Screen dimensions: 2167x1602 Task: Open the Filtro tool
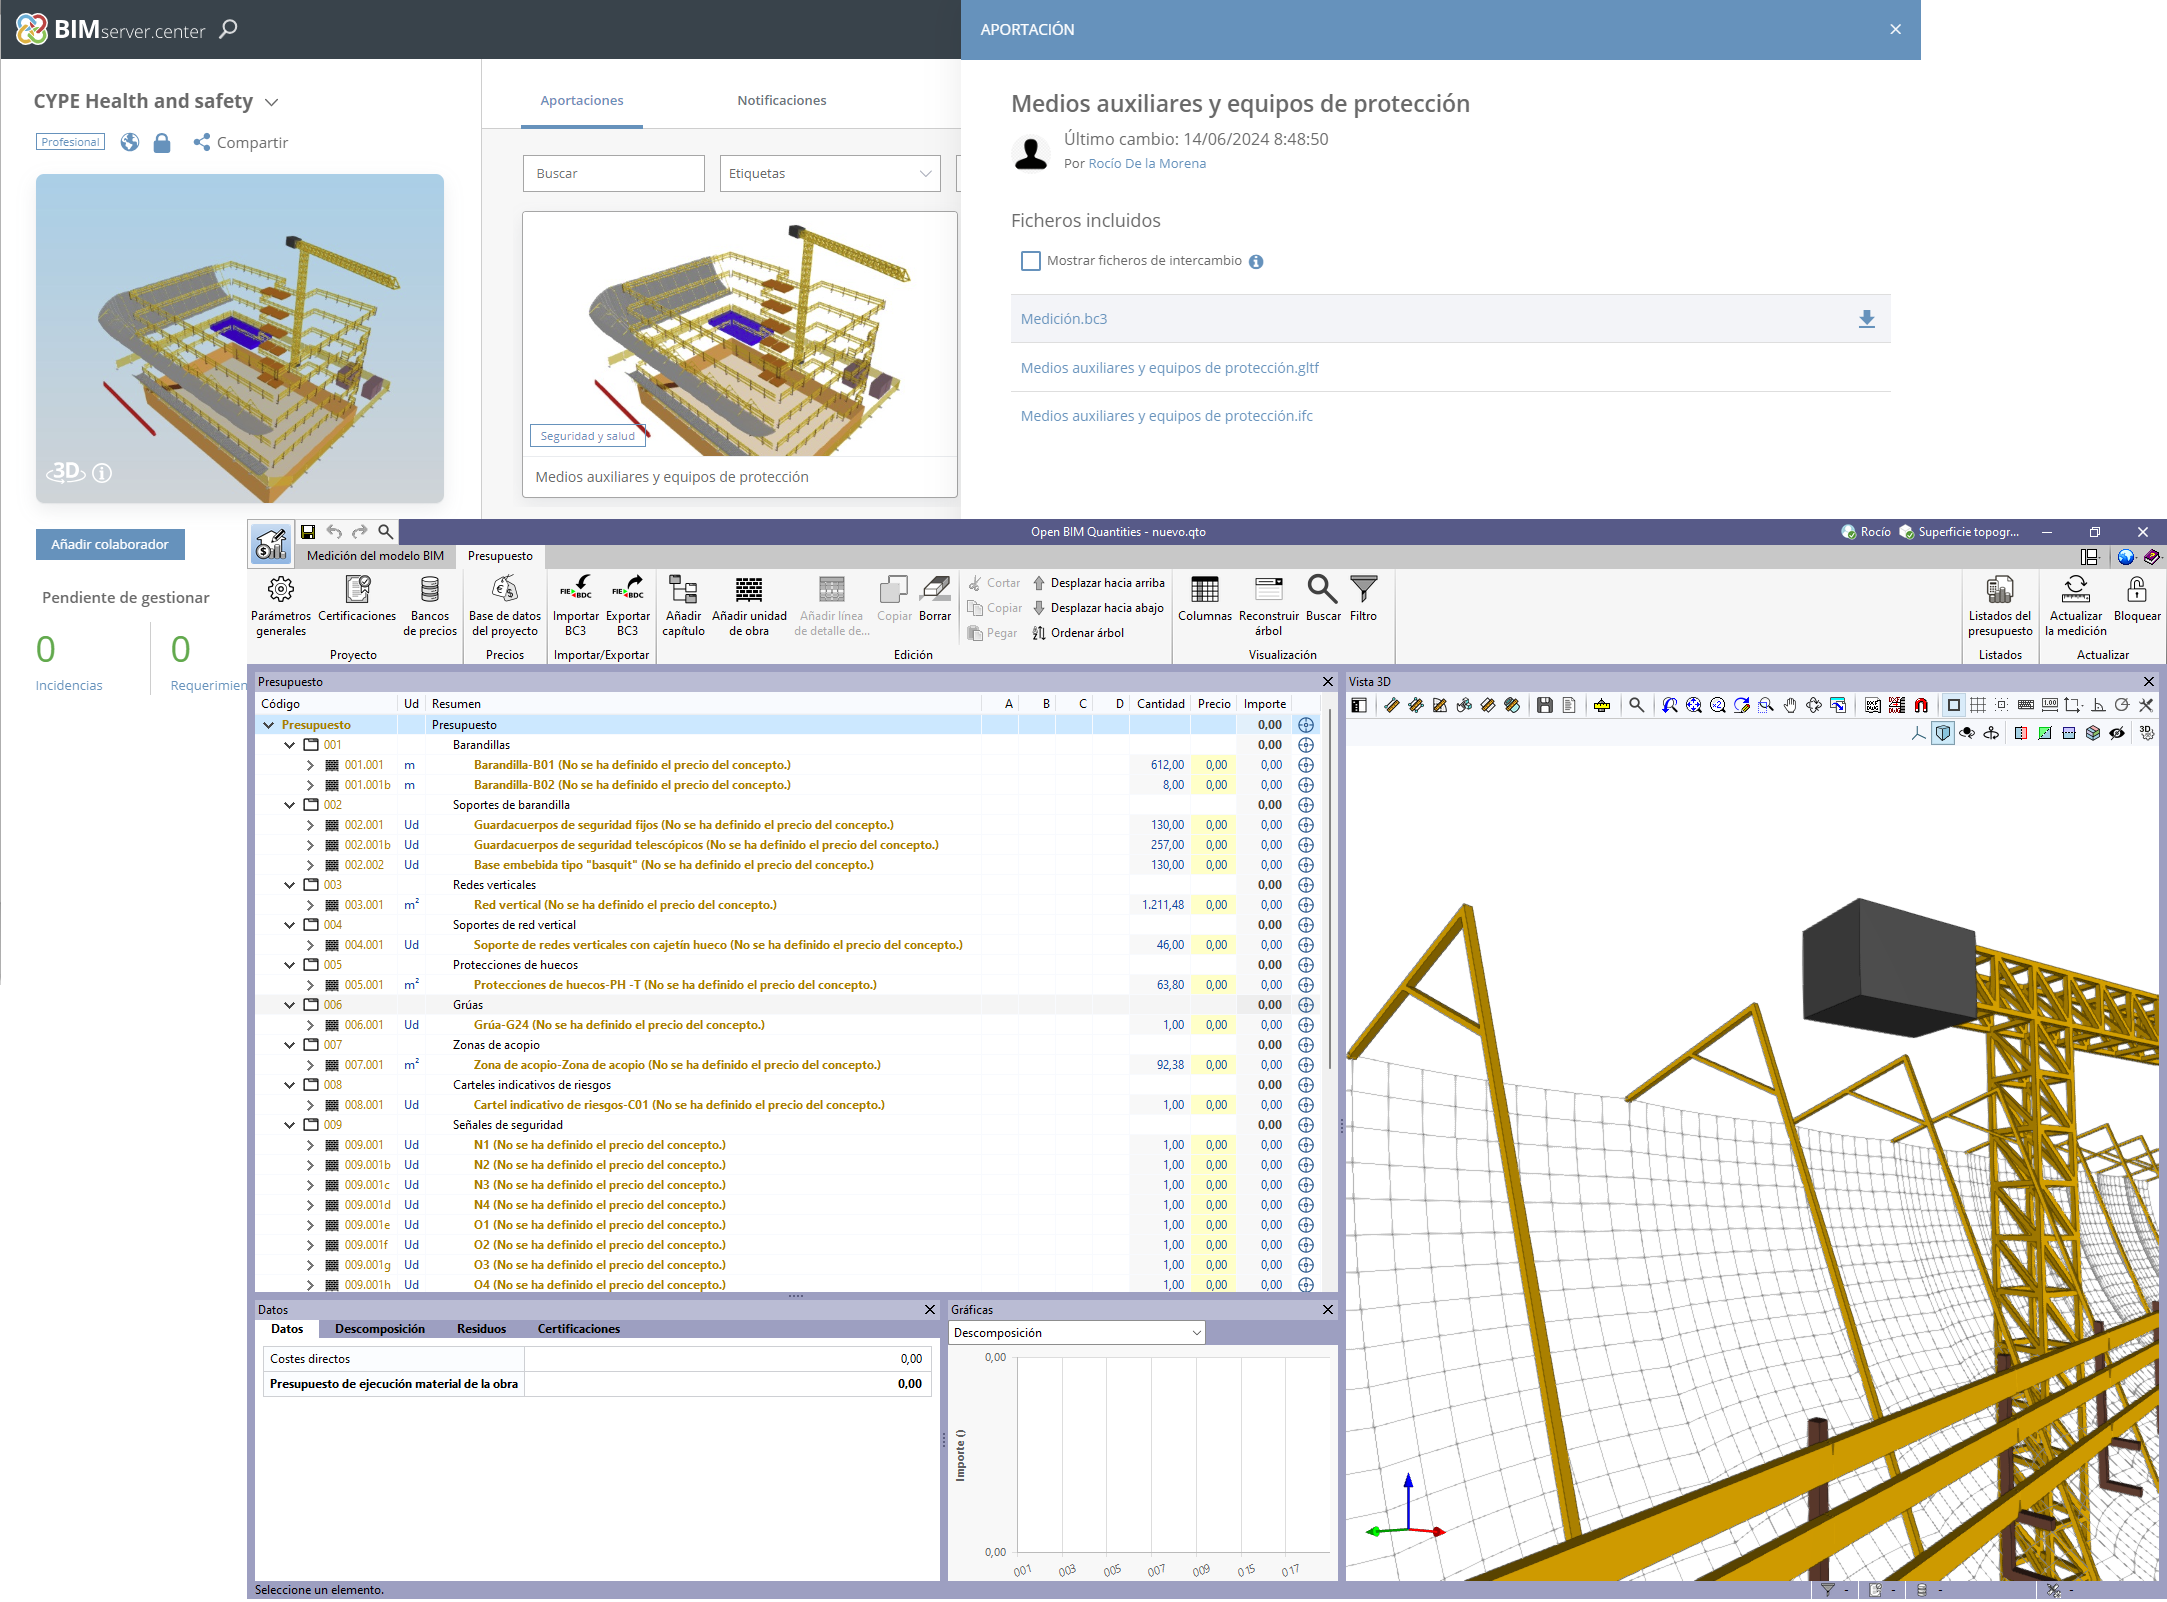click(1363, 590)
